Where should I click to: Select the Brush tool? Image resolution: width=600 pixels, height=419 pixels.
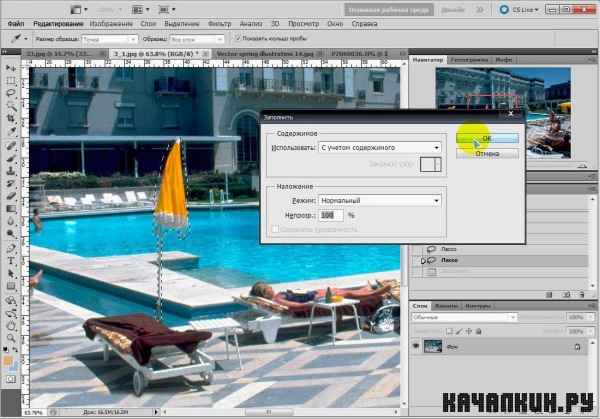click(x=11, y=158)
